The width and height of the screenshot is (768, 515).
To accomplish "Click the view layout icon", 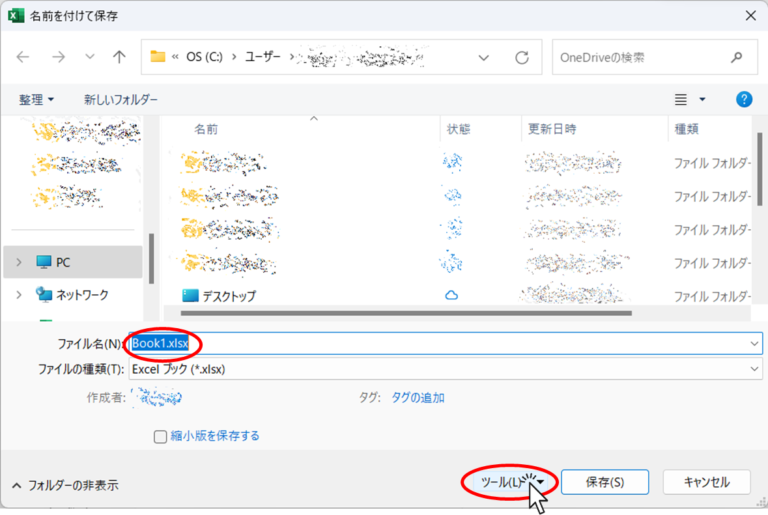I will [x=681, y=99].
